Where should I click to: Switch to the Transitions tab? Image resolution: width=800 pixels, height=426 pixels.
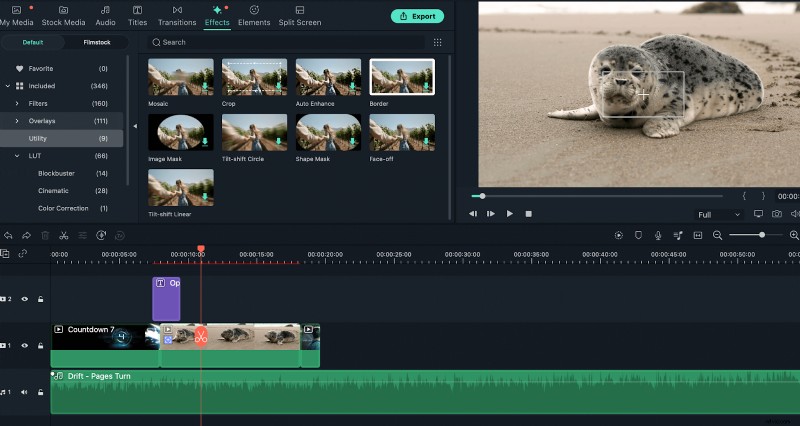point(177,16)
